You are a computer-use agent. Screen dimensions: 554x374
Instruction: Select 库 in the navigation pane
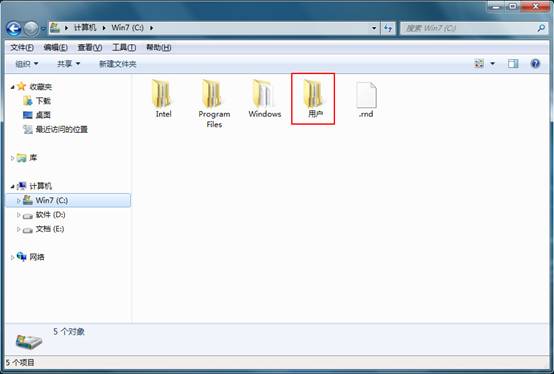click(x=33, y=158)
